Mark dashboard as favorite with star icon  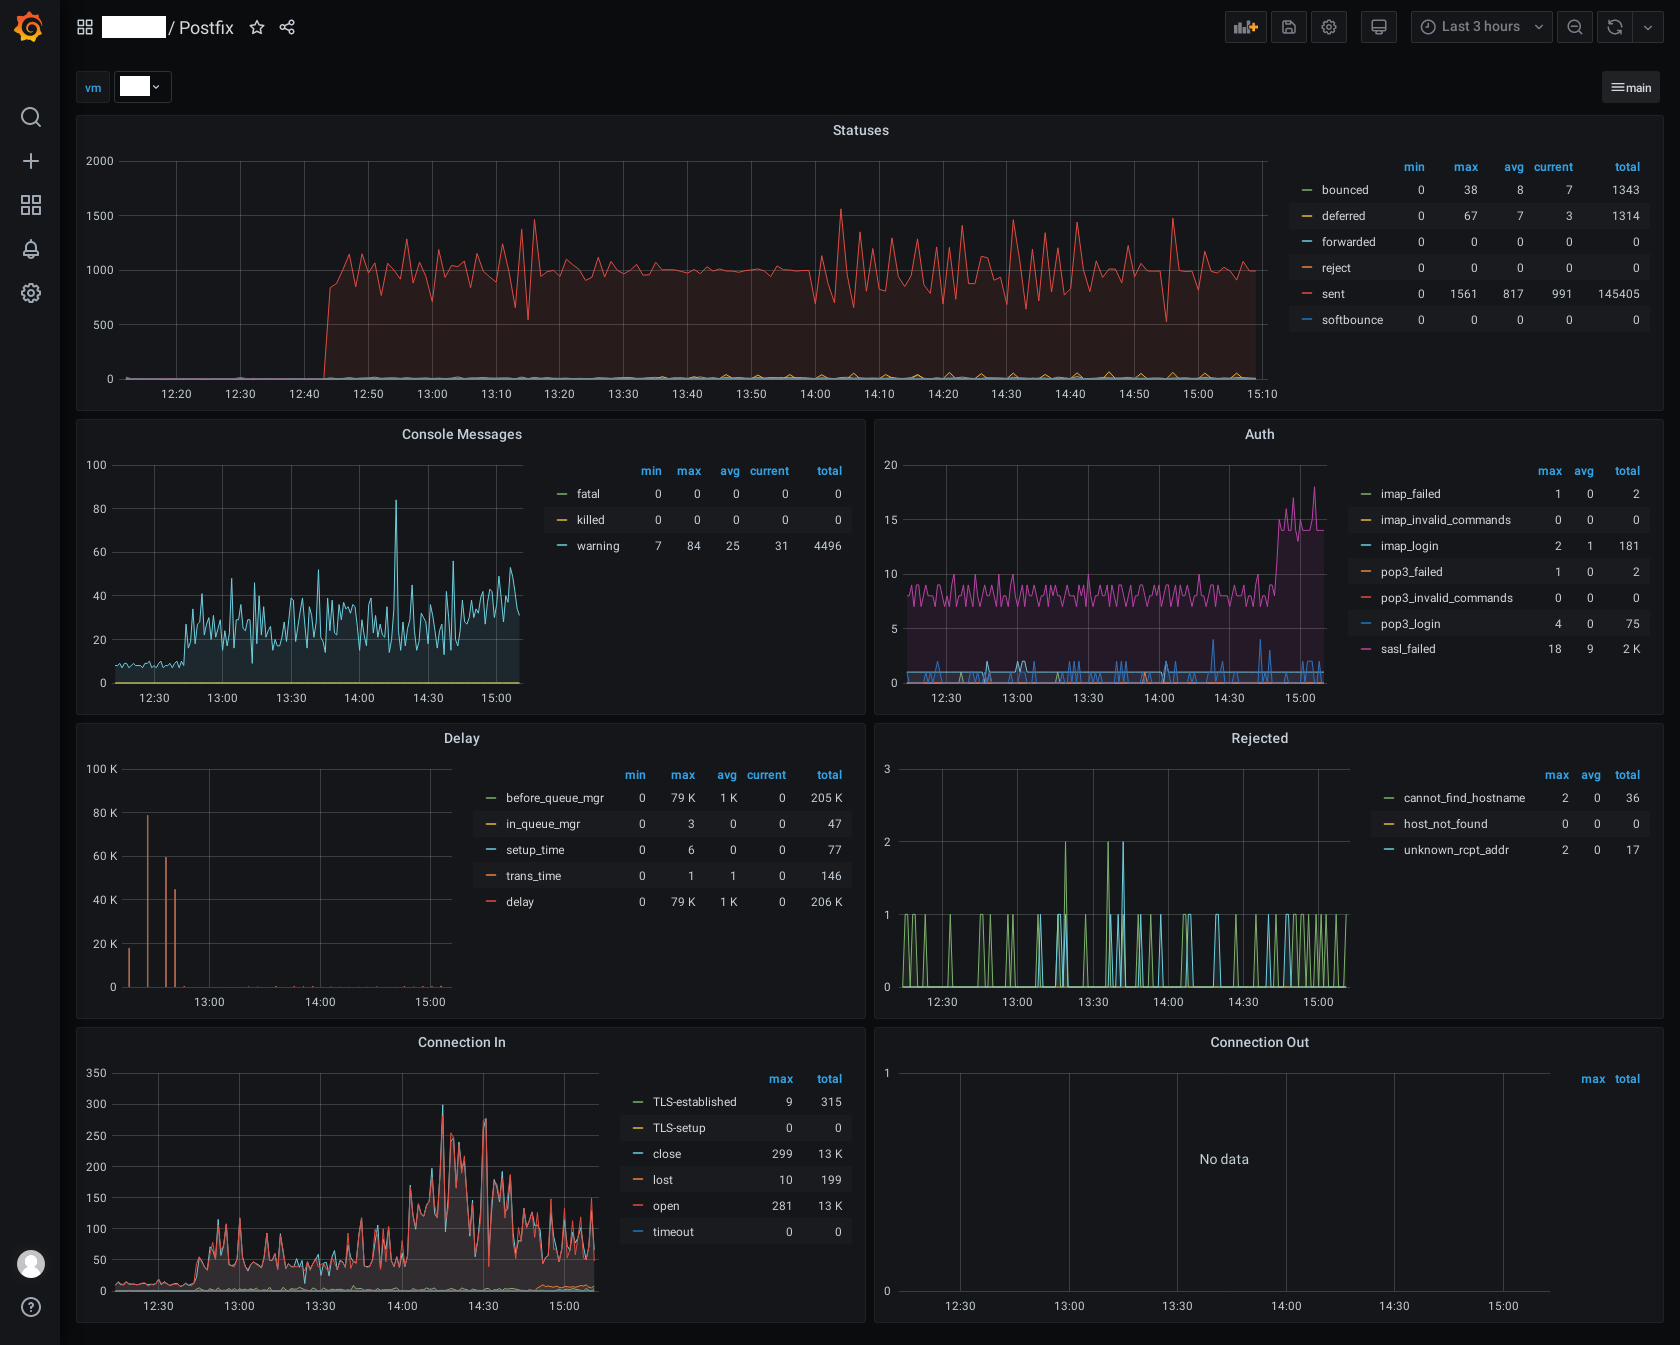tap(257, 27)
